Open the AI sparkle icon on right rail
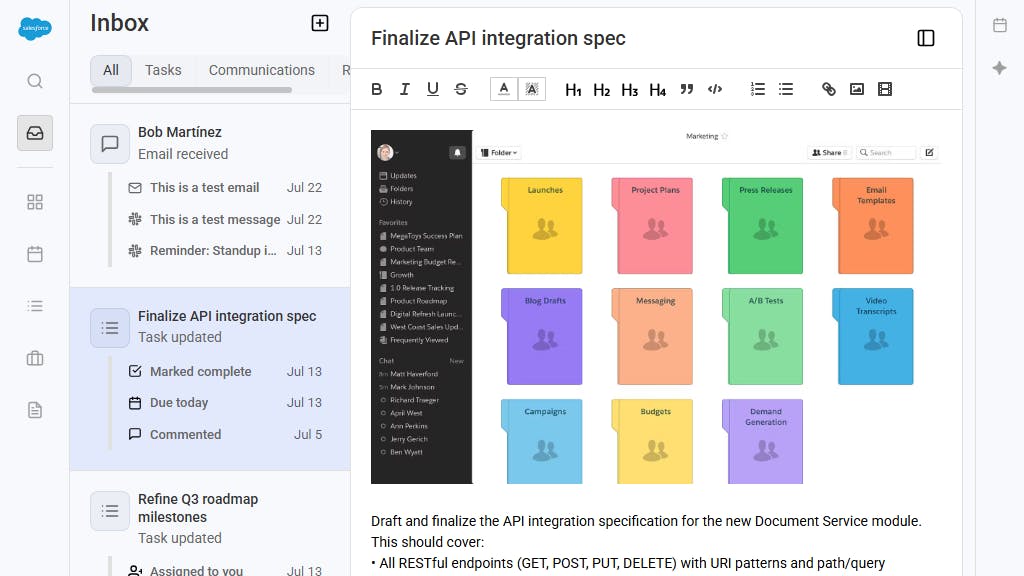This screenshot has width=1024, height=576. pyautogui.click(x=999, y=68)
